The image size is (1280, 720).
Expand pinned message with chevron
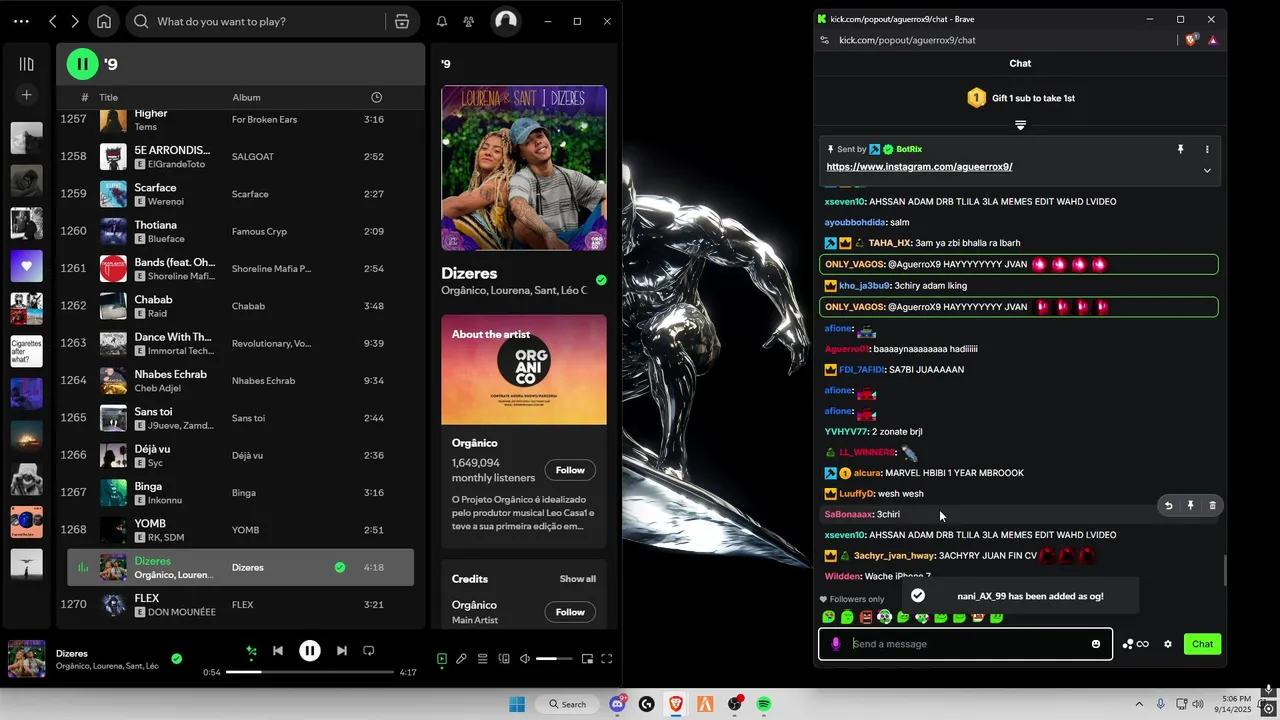tap(1207, 170)
